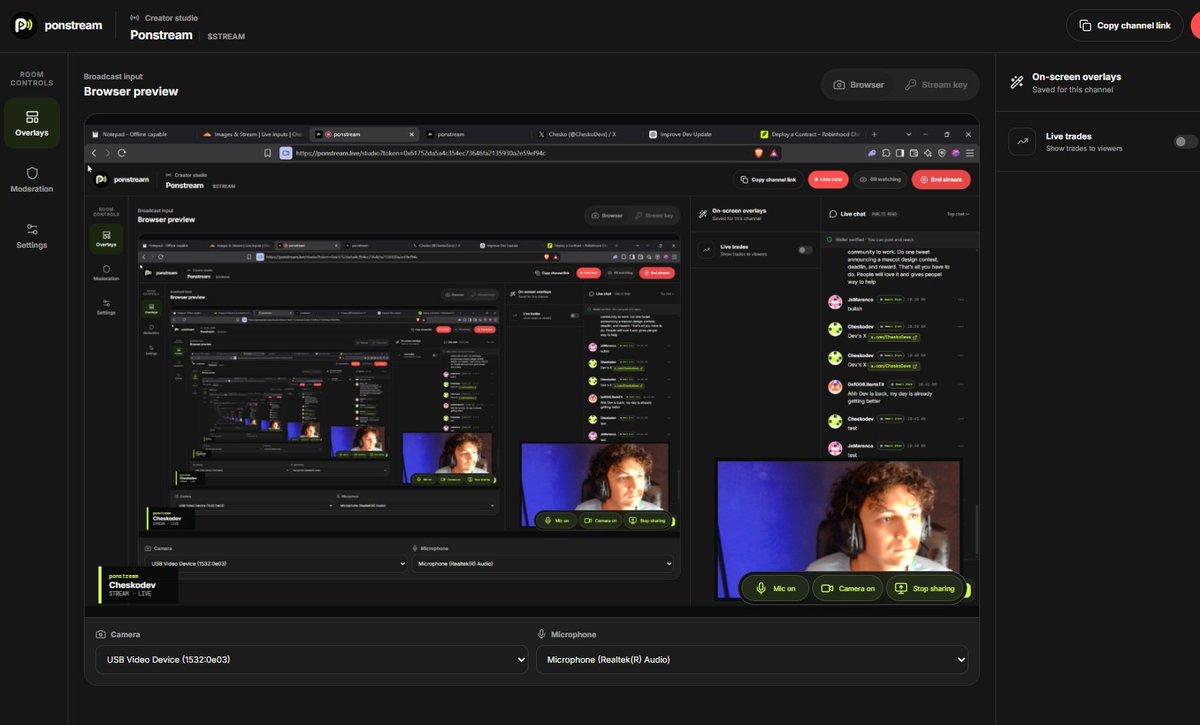Image resolution: width=1200 pixels, height=725 pixels.
Task: Switch to the Browser broadcast input tab
Action: coord(859,85)
